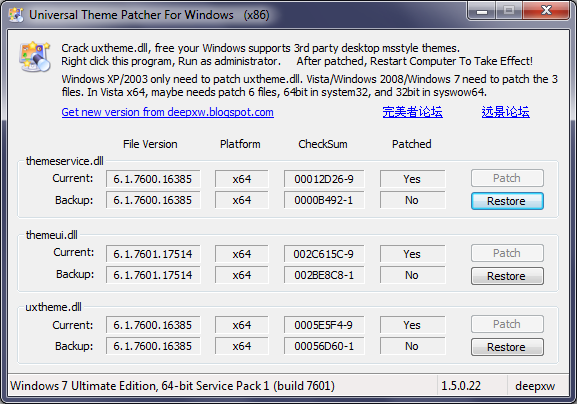Select uxtheme.dll current file version field
This screenshot has height=404, width=577.
[x=153, y=325]
